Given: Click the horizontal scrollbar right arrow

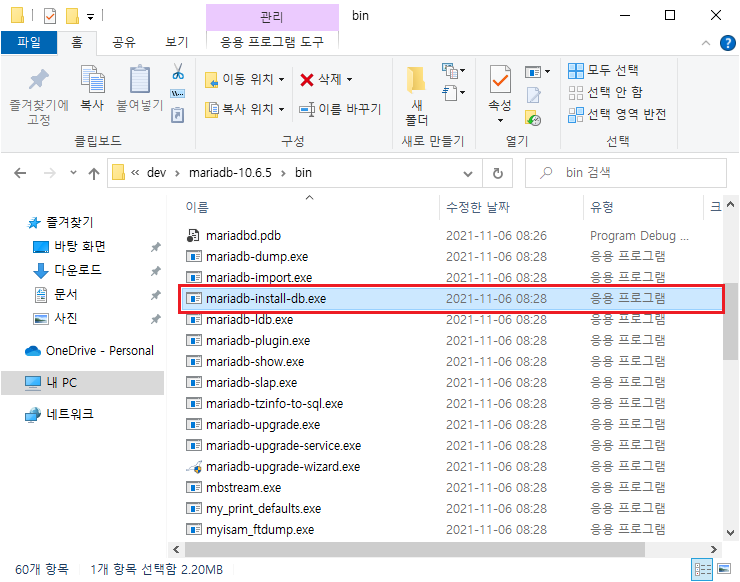Looking at the screenshot, I should [x=713, y=549].
